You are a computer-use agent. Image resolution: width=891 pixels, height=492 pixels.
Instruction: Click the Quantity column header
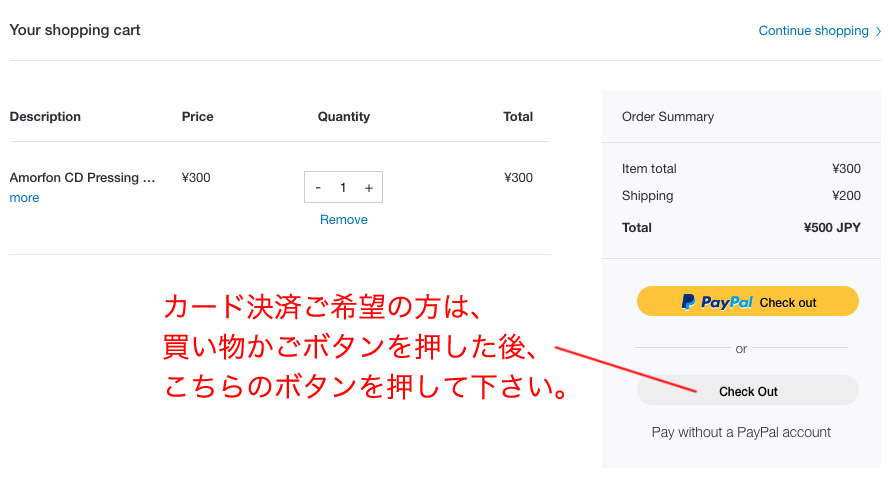343,116
